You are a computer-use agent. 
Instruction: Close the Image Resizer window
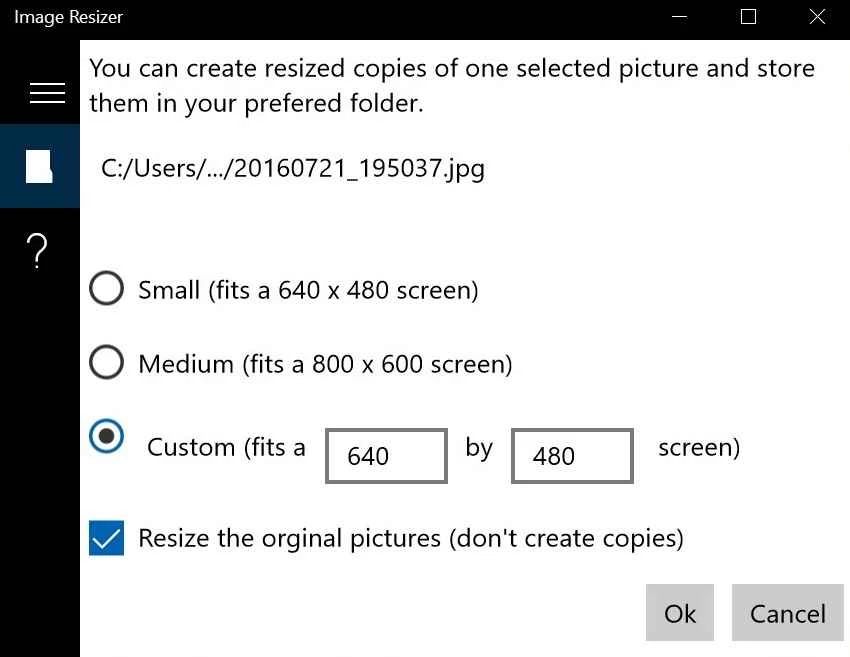click(817, 17)
